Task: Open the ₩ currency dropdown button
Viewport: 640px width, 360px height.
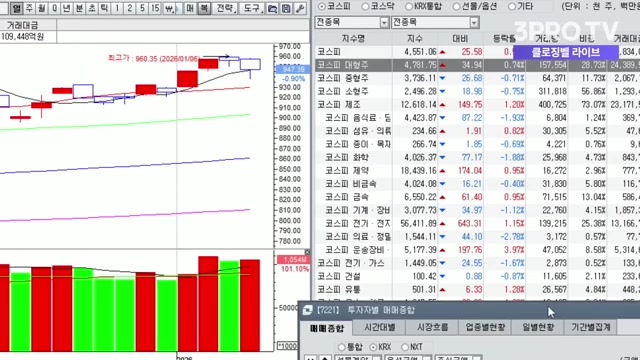Action: (170, 8)
